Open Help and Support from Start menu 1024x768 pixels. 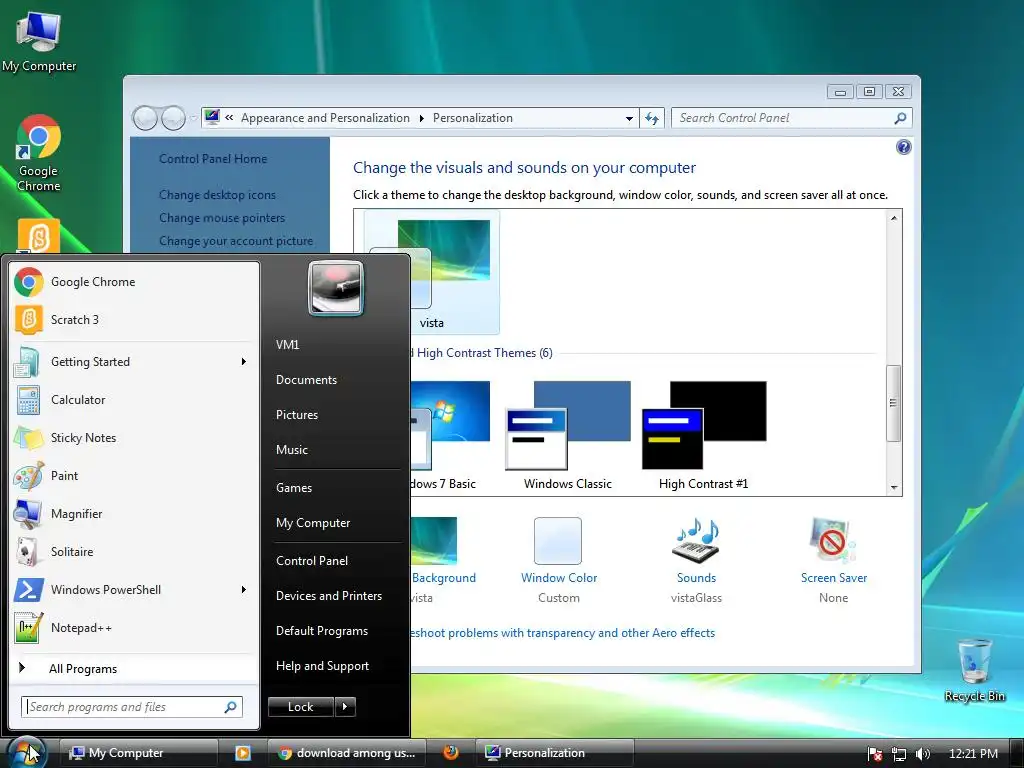(x=322, y=666)
